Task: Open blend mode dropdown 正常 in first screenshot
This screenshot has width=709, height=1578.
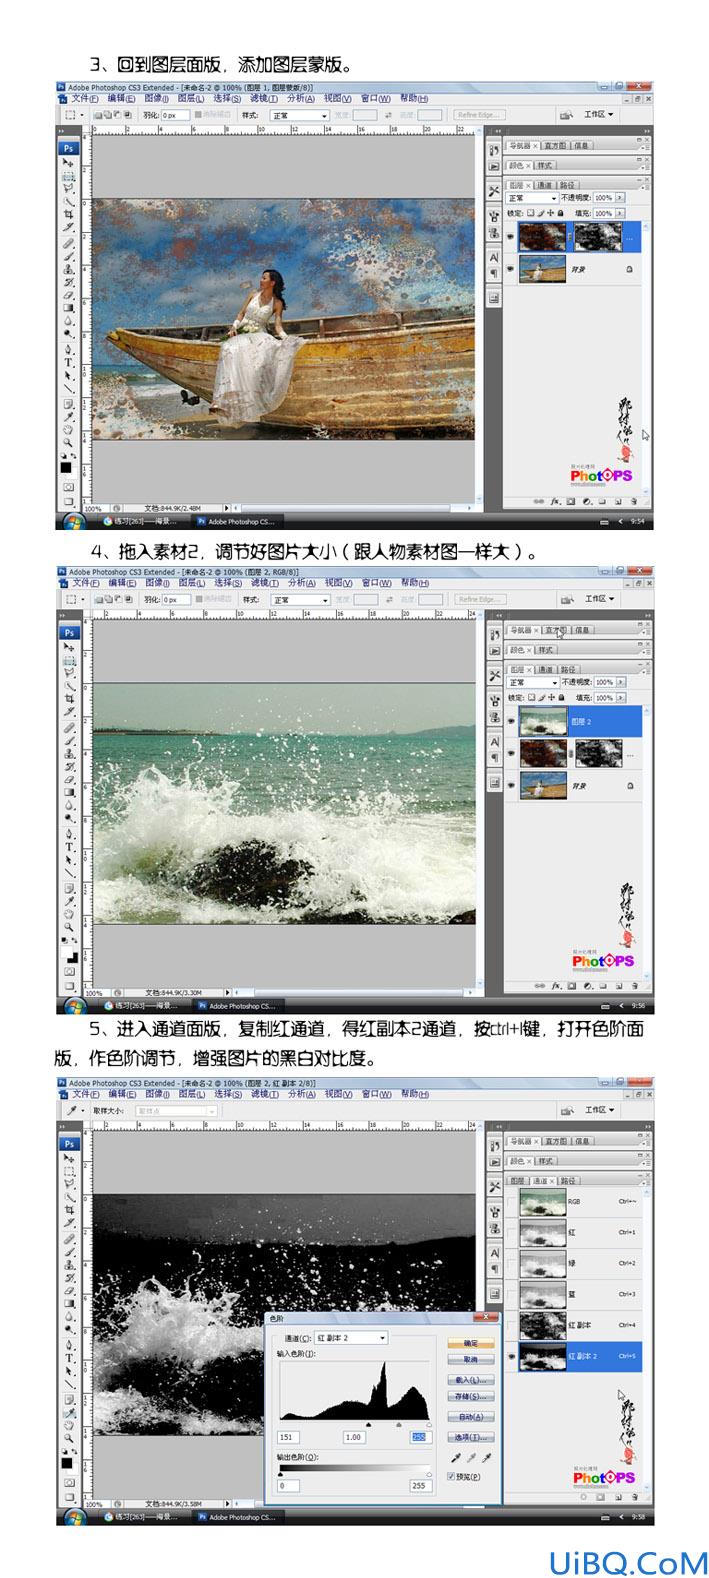Action: point(532,198)
